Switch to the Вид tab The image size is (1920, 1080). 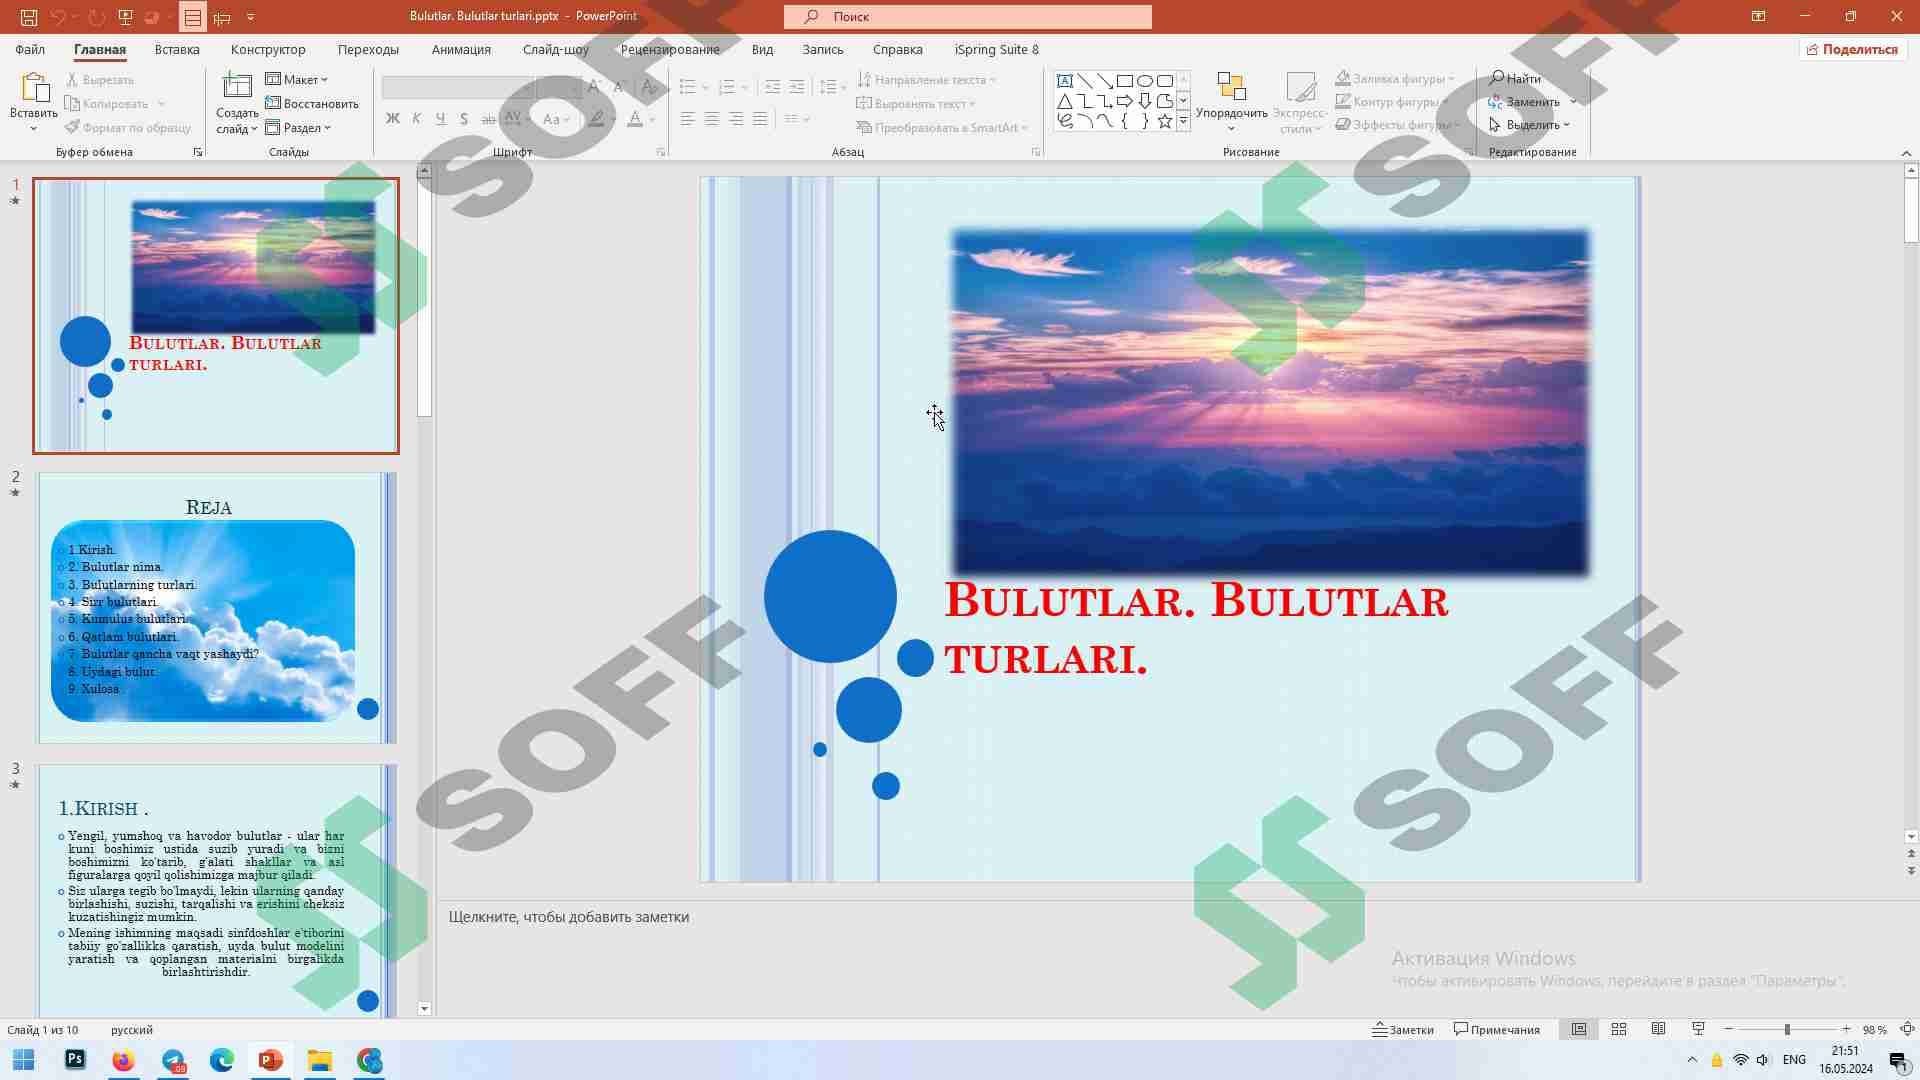[x=762, y=49]
